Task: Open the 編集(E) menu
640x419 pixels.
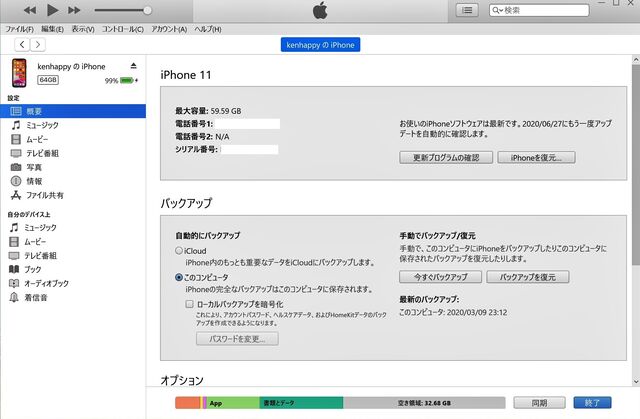Action: tap(52, 29)
